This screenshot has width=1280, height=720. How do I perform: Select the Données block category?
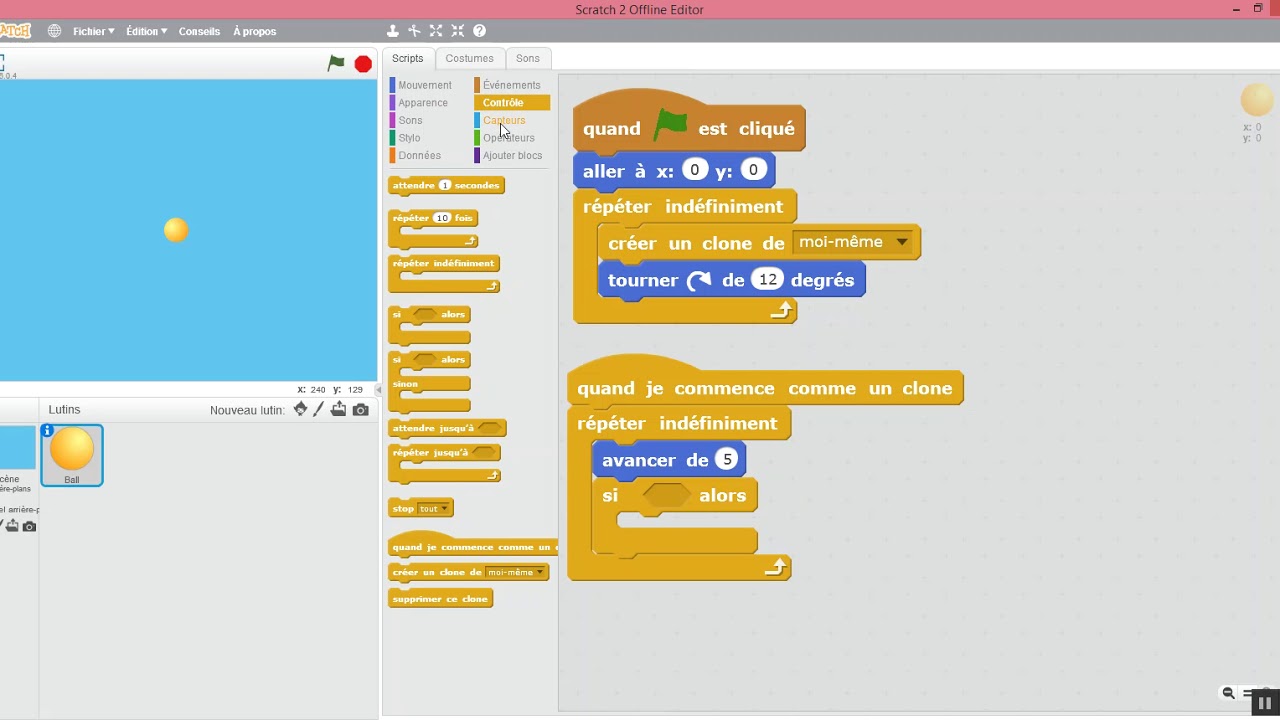(x=419, y=155)
